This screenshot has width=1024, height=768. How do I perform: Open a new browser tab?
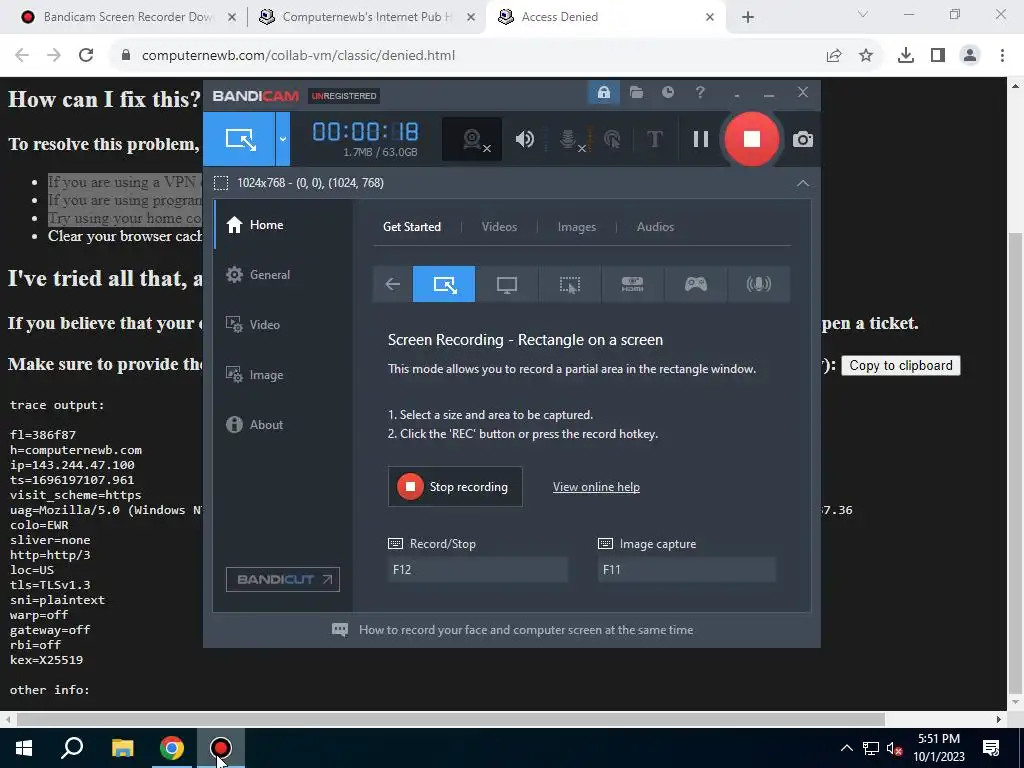(748, 18)
